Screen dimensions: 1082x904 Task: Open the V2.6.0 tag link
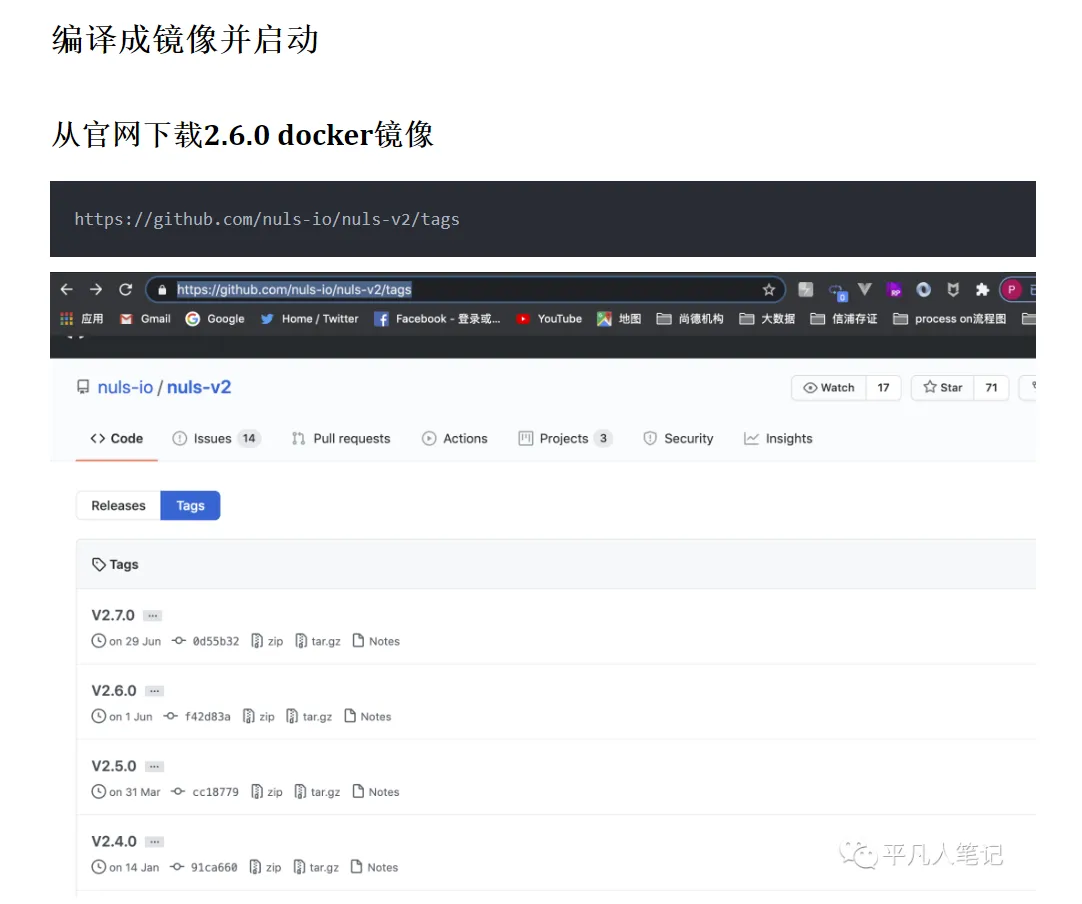(x=114, y=691)
